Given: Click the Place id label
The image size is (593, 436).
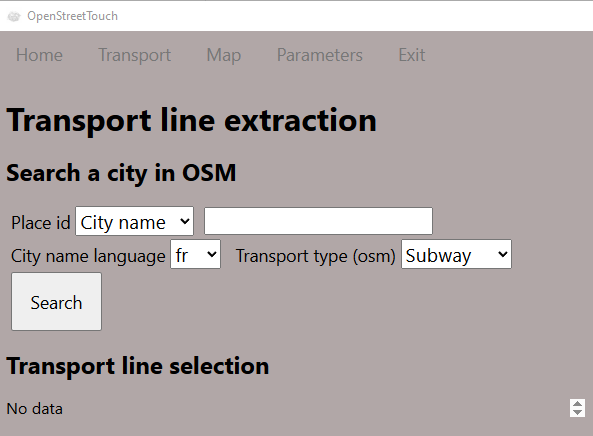Looking at the screenshot, I should click(41, 222).
